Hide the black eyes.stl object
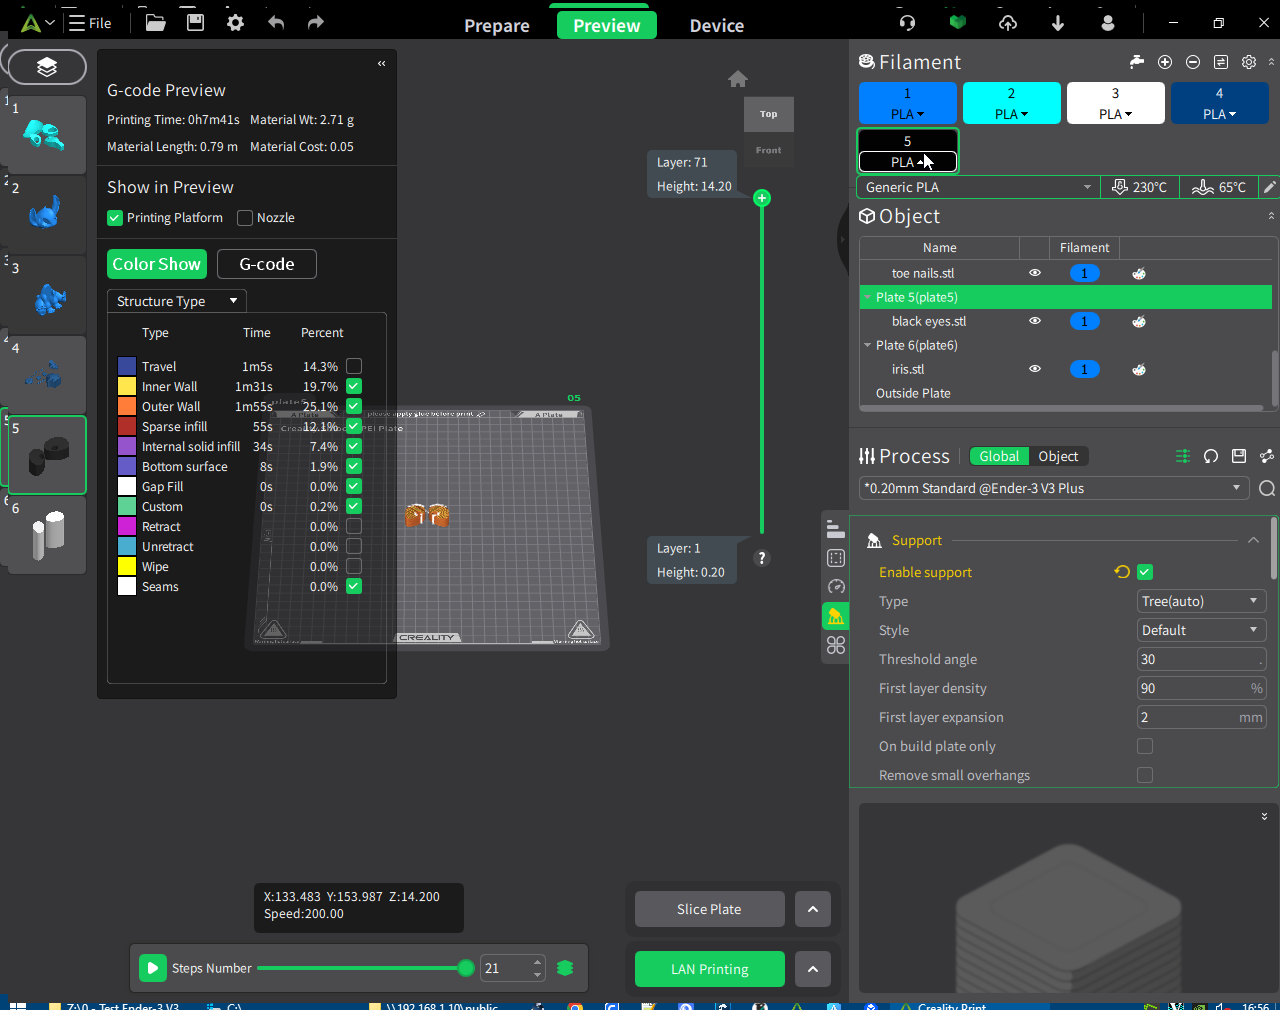Image resolution: width=1280 pixels, height=1010 pixels. pyautogui.click(x=1035, y=321)
